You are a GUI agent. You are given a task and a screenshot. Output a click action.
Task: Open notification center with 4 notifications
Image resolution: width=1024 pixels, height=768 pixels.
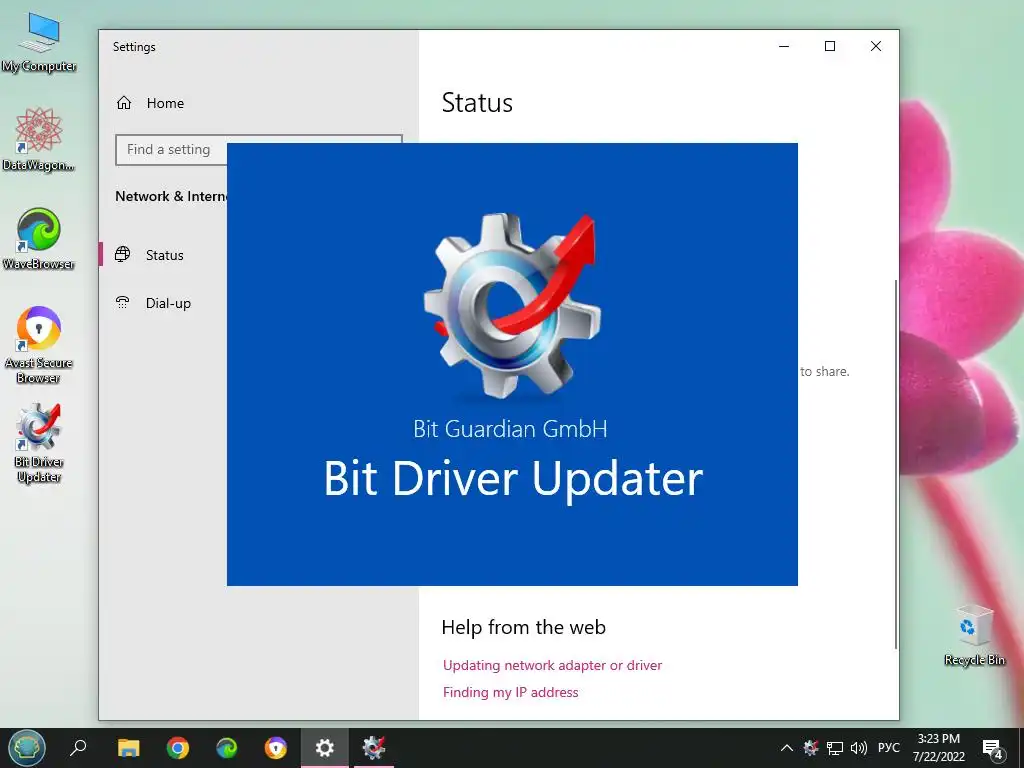click(x=993, y=749)
